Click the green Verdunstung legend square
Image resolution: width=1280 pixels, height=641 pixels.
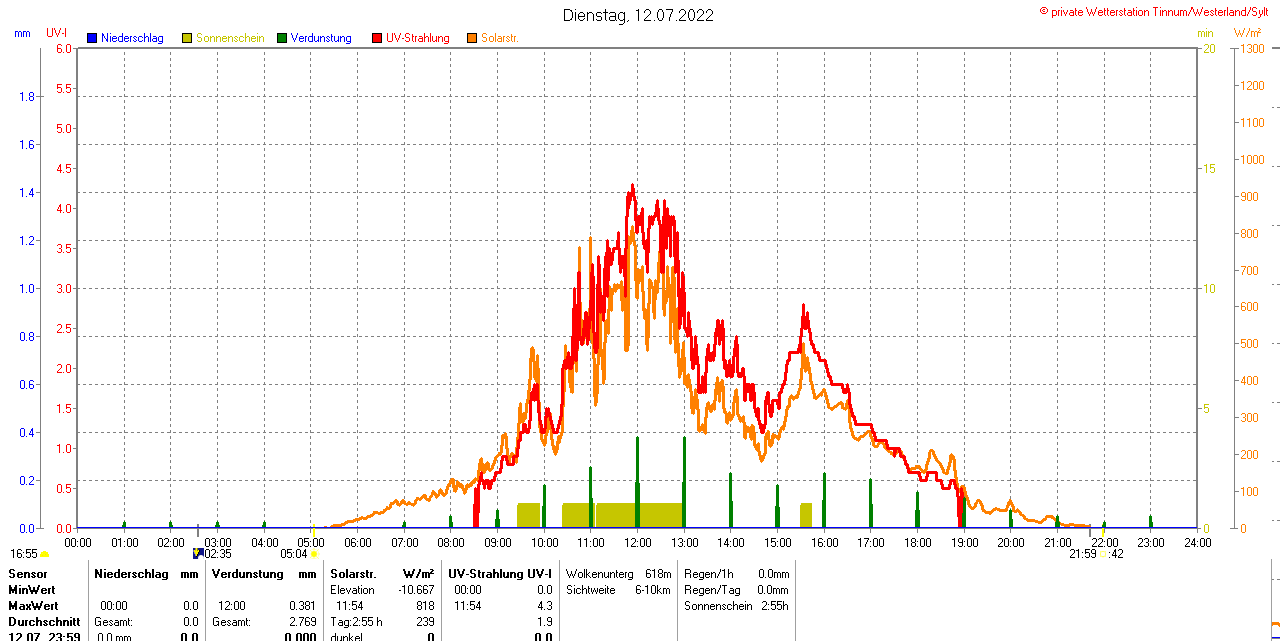click(282, 38)
